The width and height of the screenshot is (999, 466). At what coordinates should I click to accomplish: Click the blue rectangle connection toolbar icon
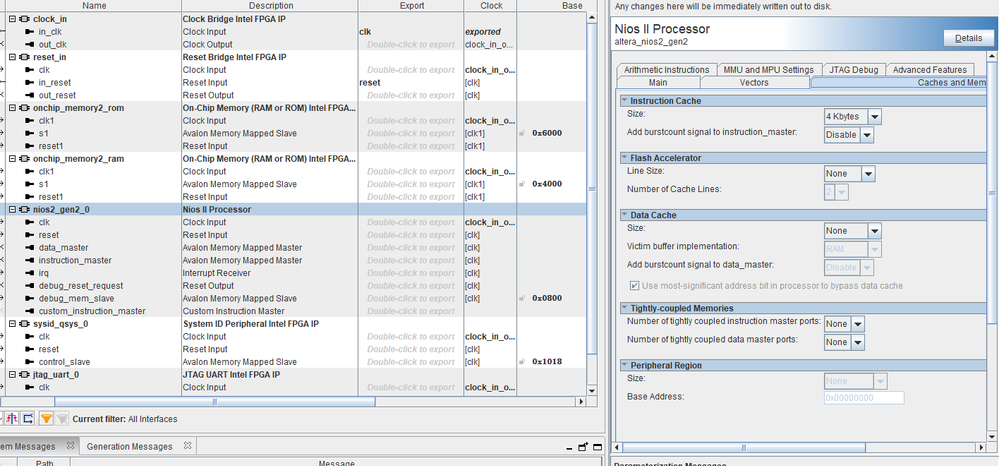click(x=28, y=419)
